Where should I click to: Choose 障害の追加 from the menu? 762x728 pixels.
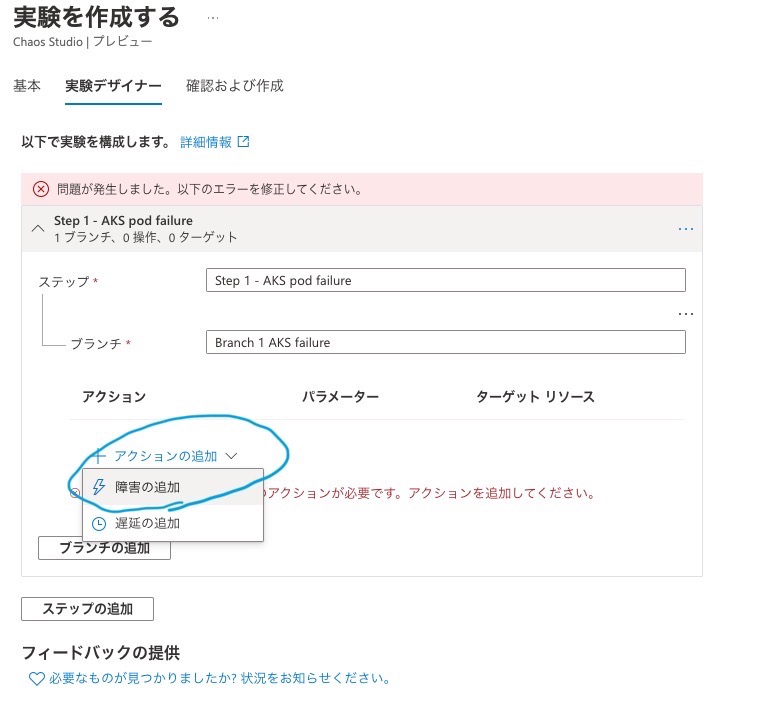[173, 487]
